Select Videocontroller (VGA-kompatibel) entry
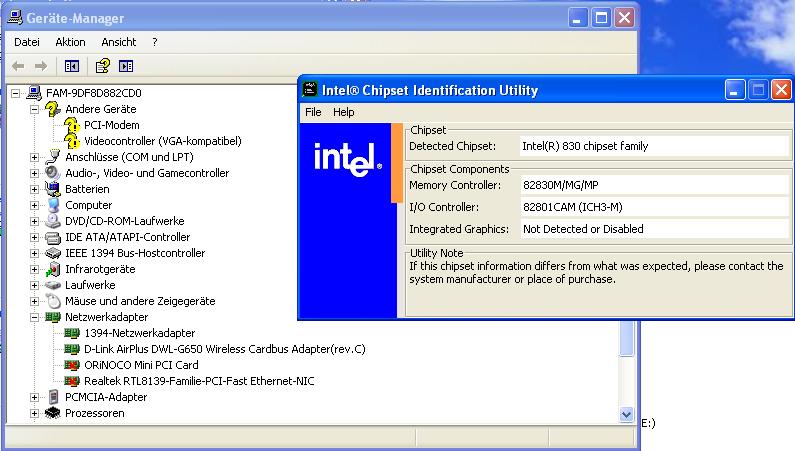 (x=163, y=141)
